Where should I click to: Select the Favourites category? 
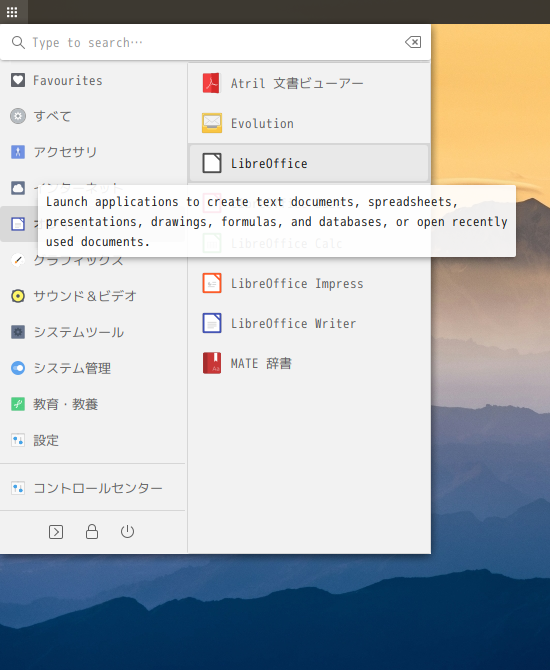point(93,80)
